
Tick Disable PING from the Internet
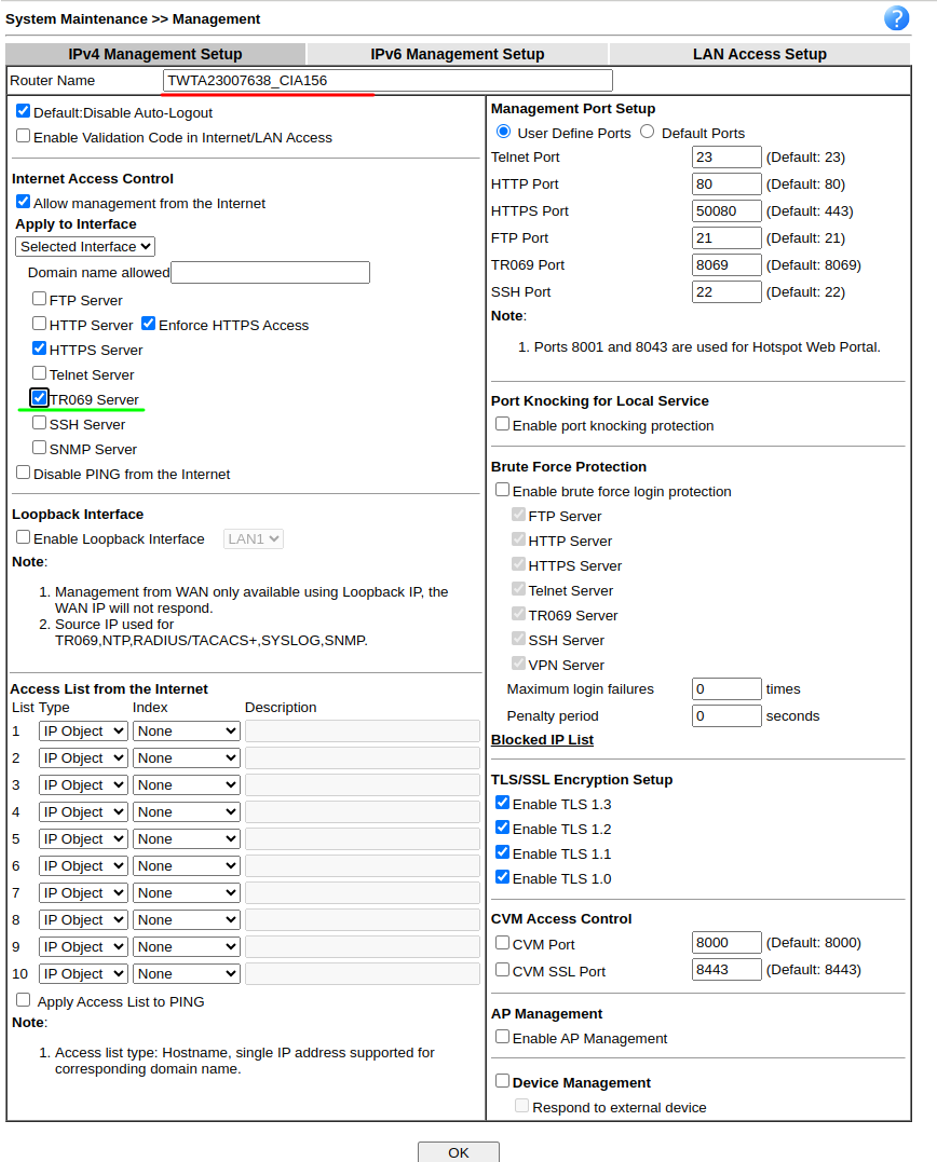(x=24, y=473)
